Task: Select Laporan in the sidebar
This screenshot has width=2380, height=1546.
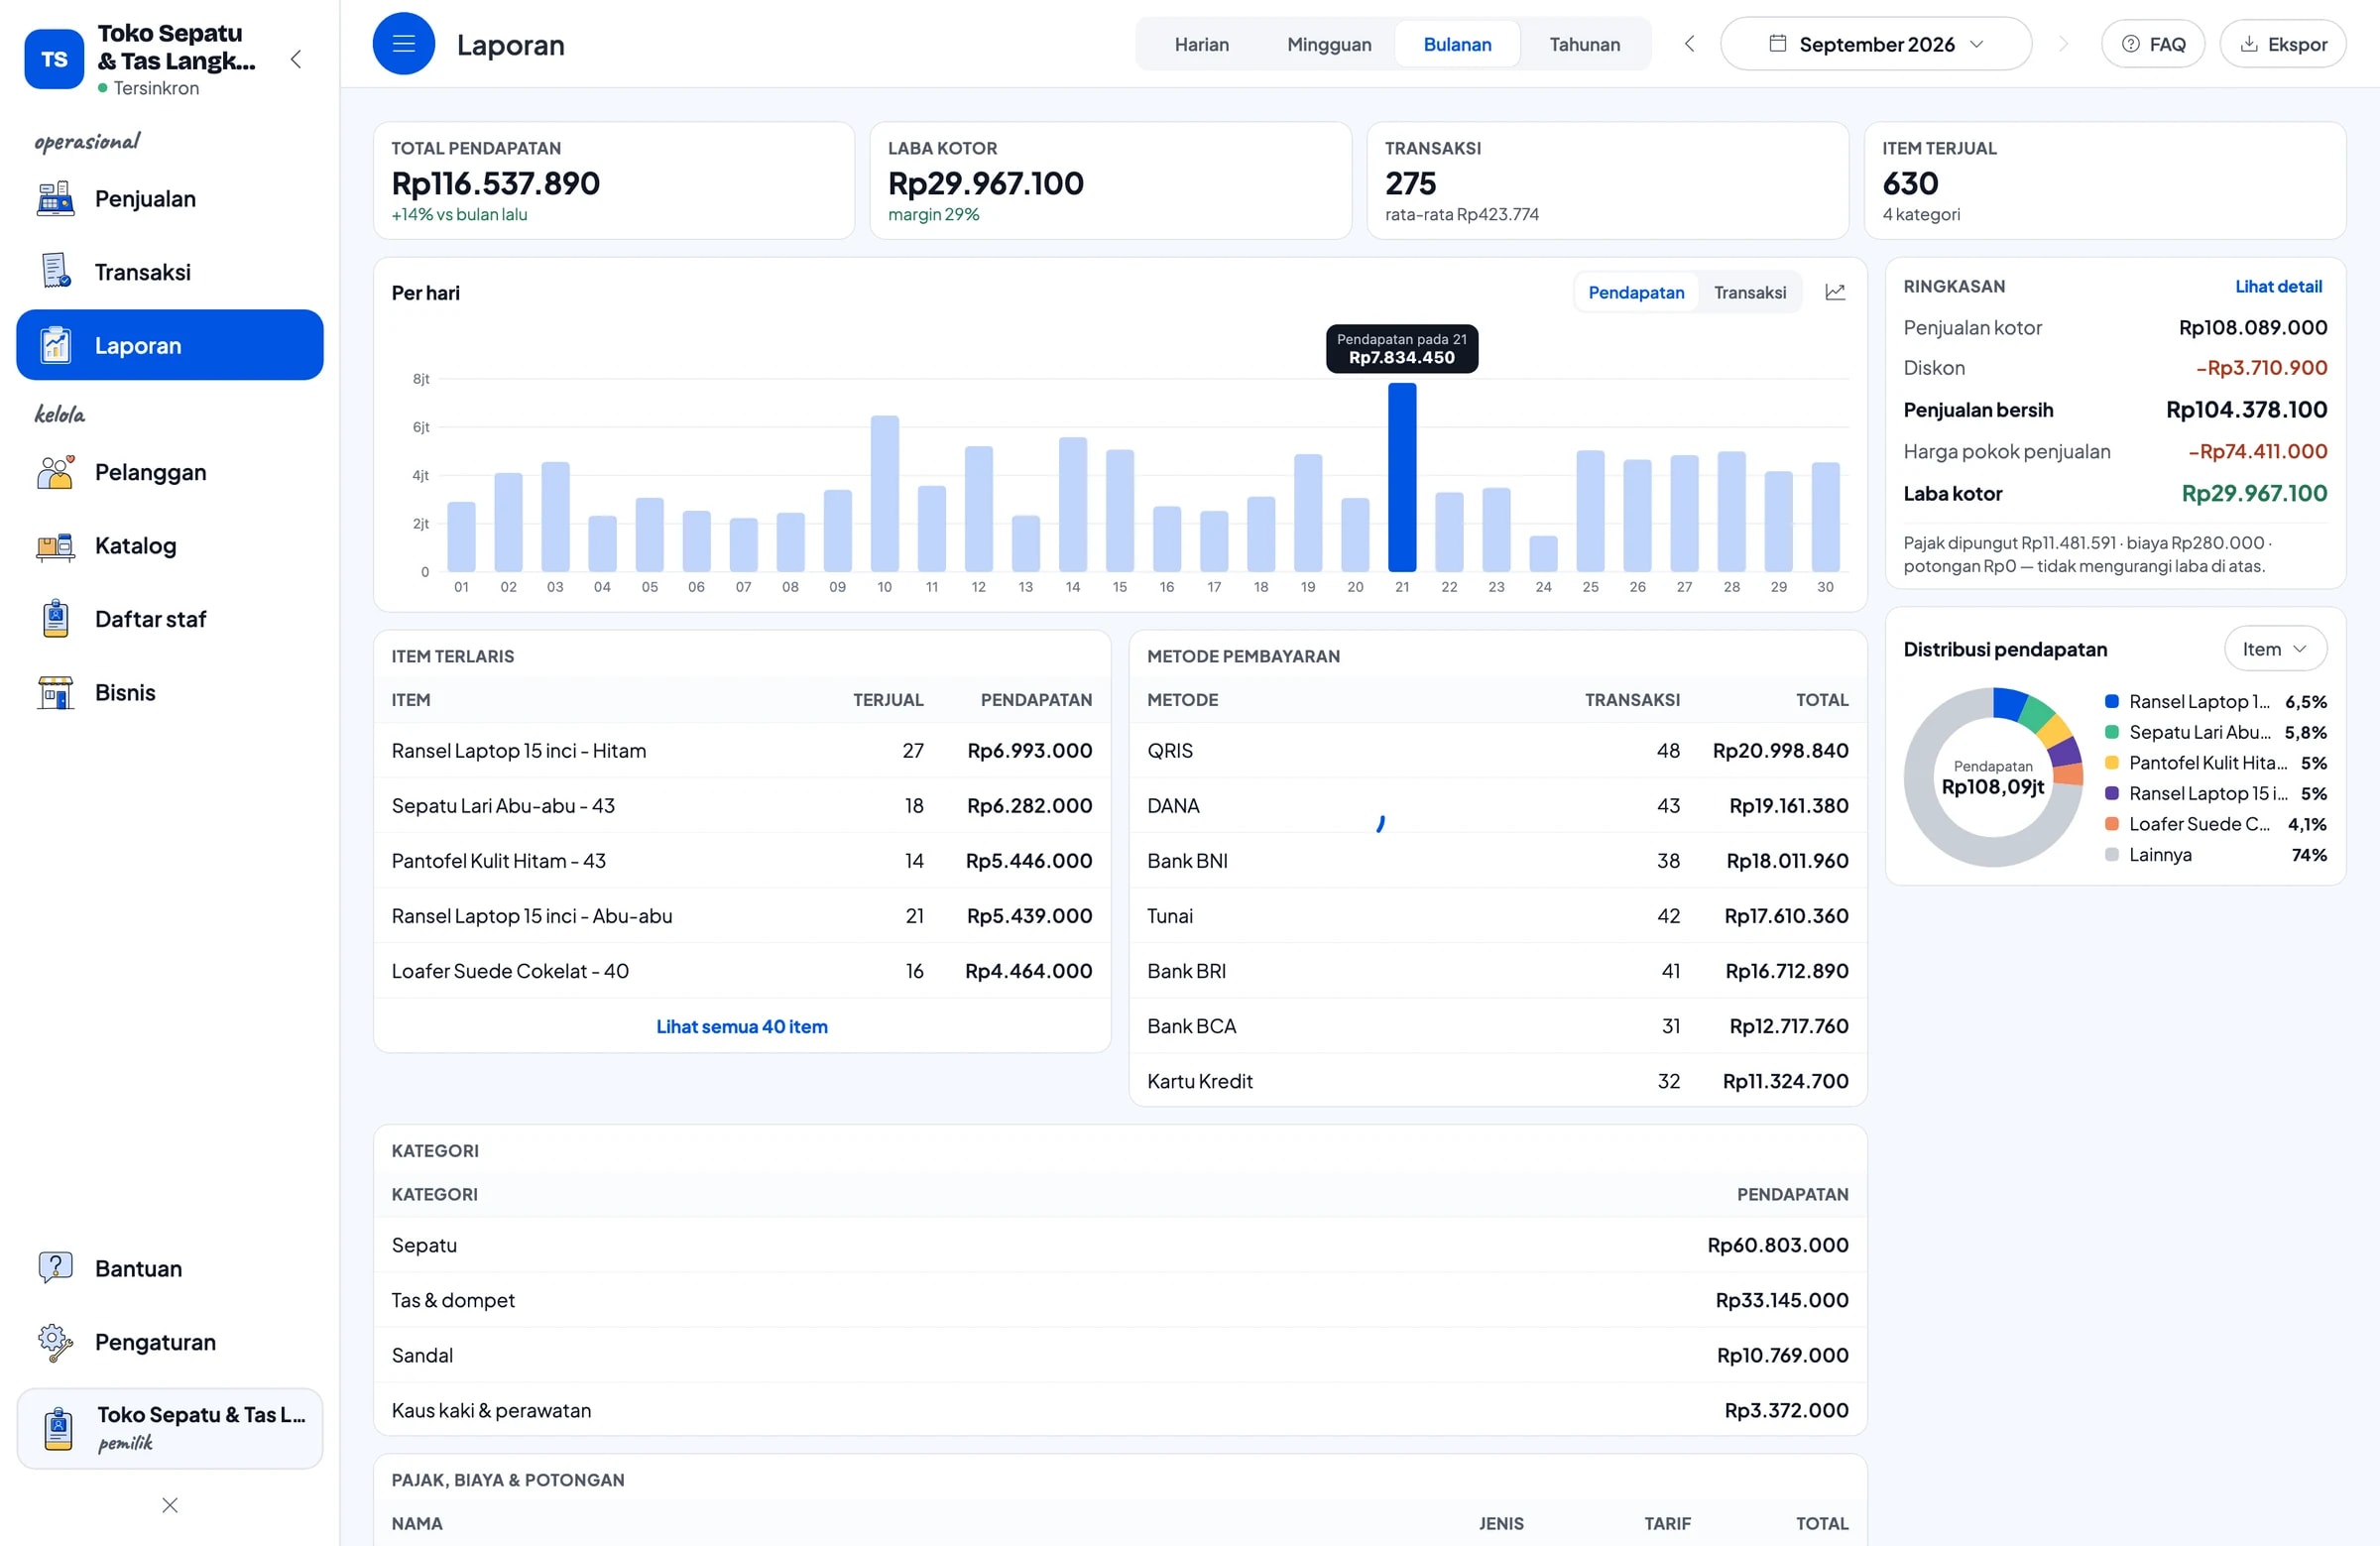Action: pos(170,345)
